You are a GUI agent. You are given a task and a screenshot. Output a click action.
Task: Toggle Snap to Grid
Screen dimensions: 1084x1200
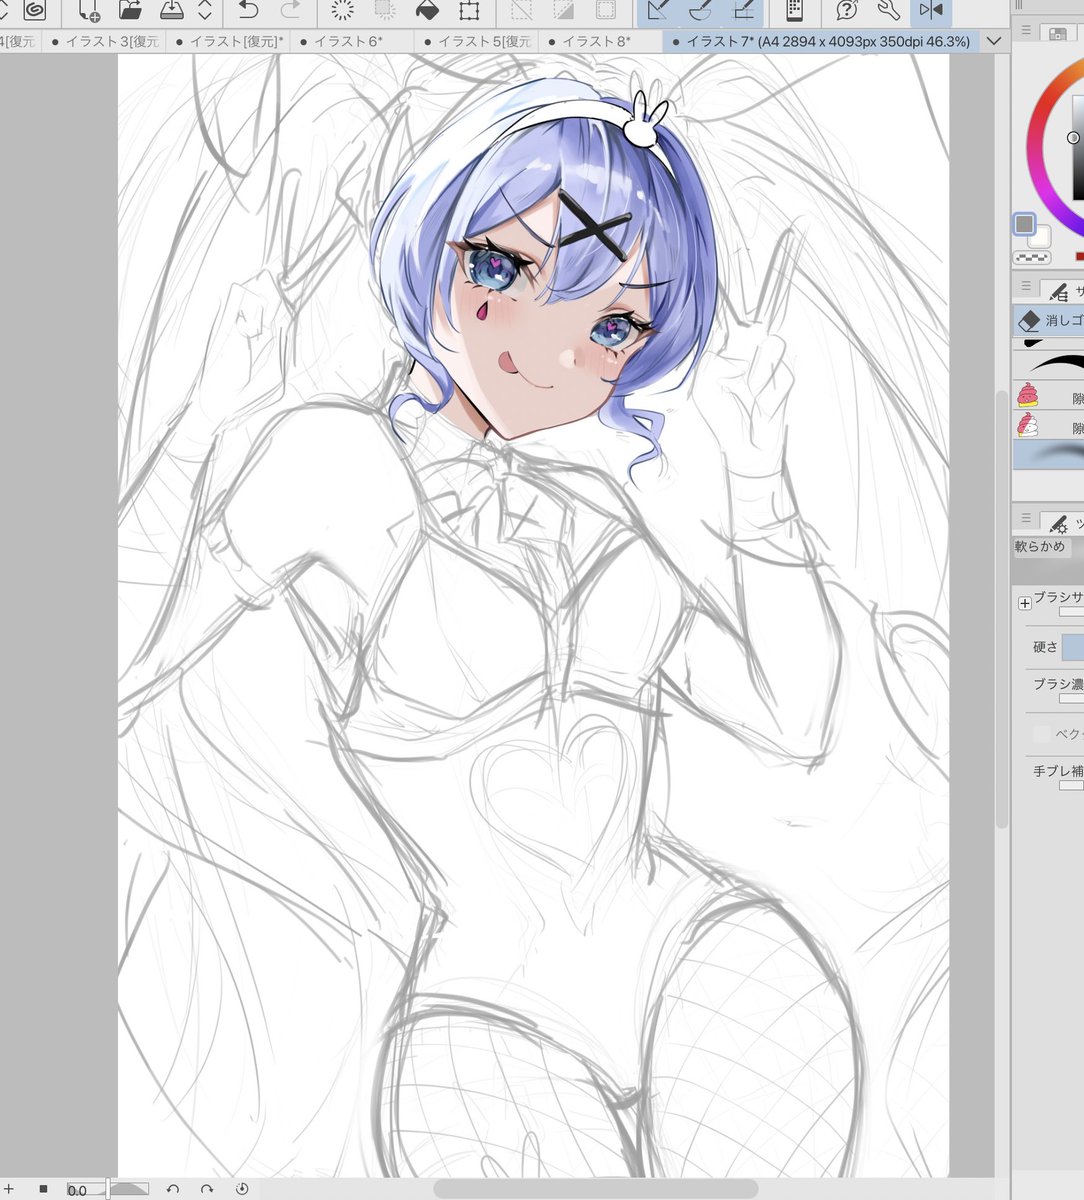(x=743, y=11)
